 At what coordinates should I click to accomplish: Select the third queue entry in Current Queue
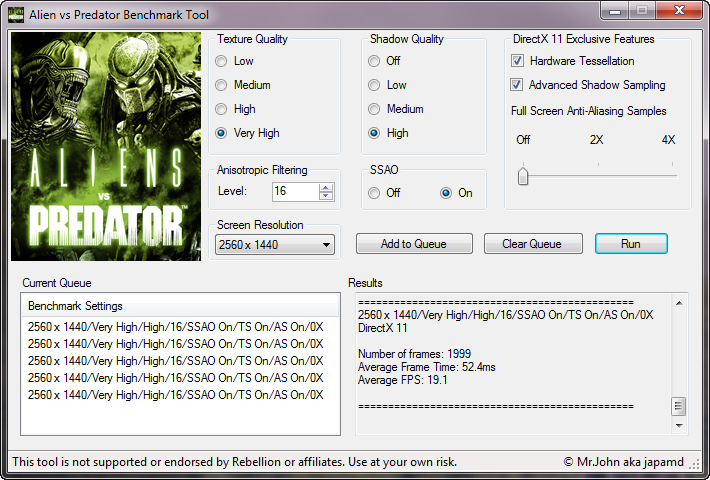point(176,361)
